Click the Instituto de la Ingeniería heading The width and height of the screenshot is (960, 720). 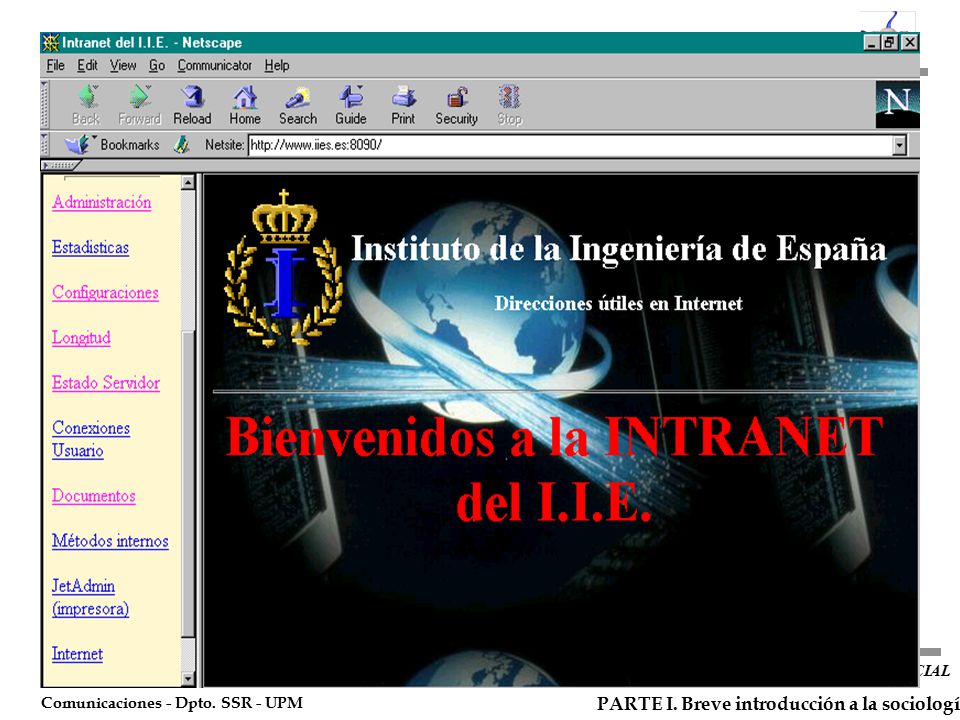tap(618, 249)
